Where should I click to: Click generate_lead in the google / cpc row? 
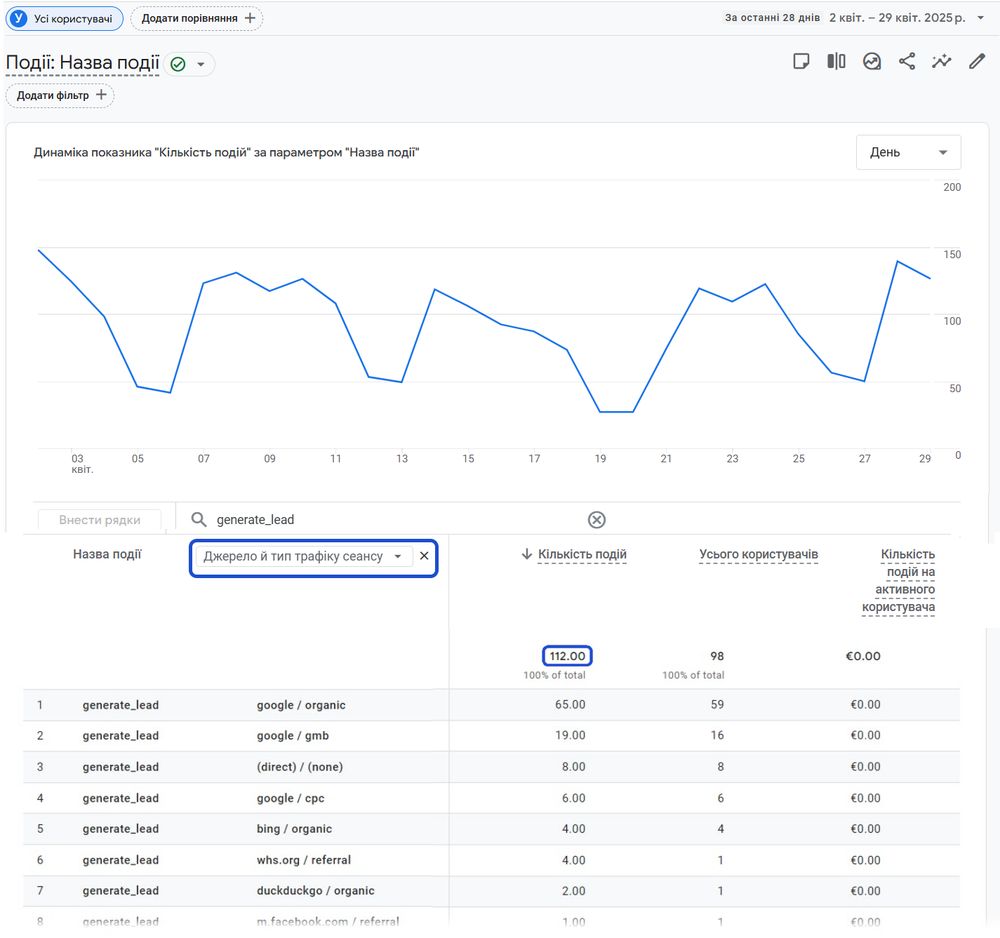121,798
